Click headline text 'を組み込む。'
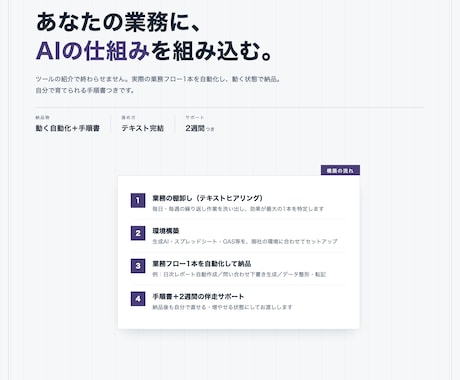Image resolution: width=460 pixels, height=380 pixels. [212, 51]
